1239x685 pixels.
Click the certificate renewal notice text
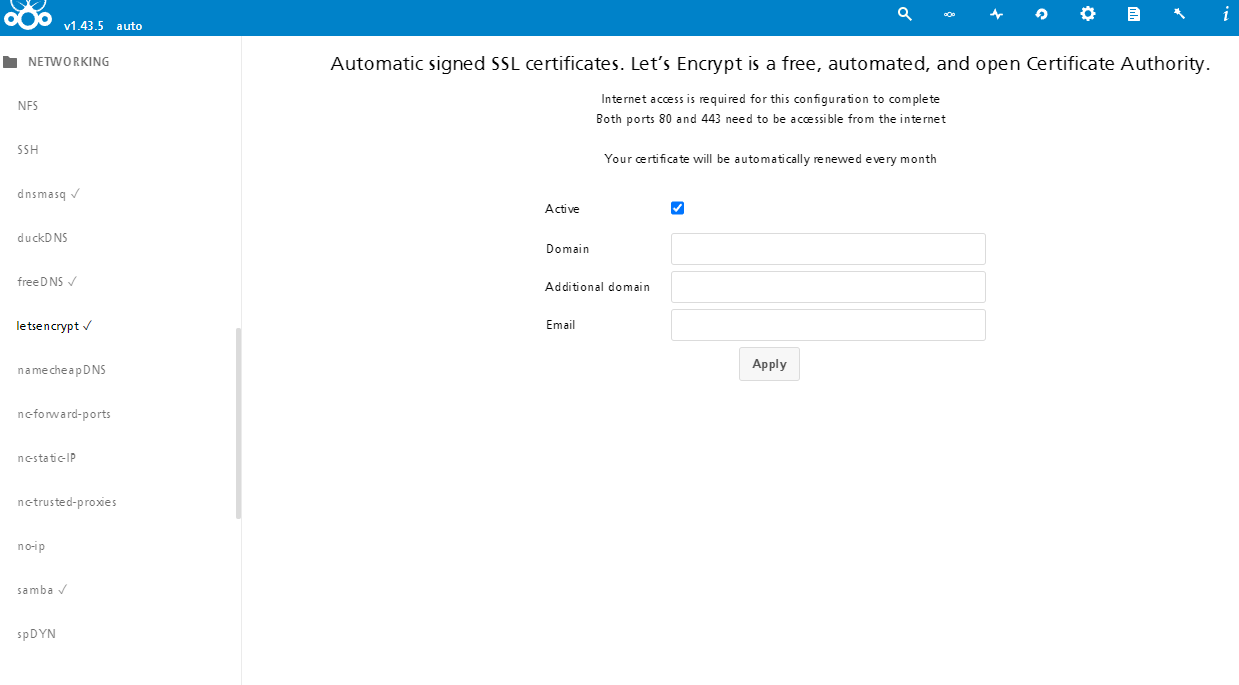[770, 159]
